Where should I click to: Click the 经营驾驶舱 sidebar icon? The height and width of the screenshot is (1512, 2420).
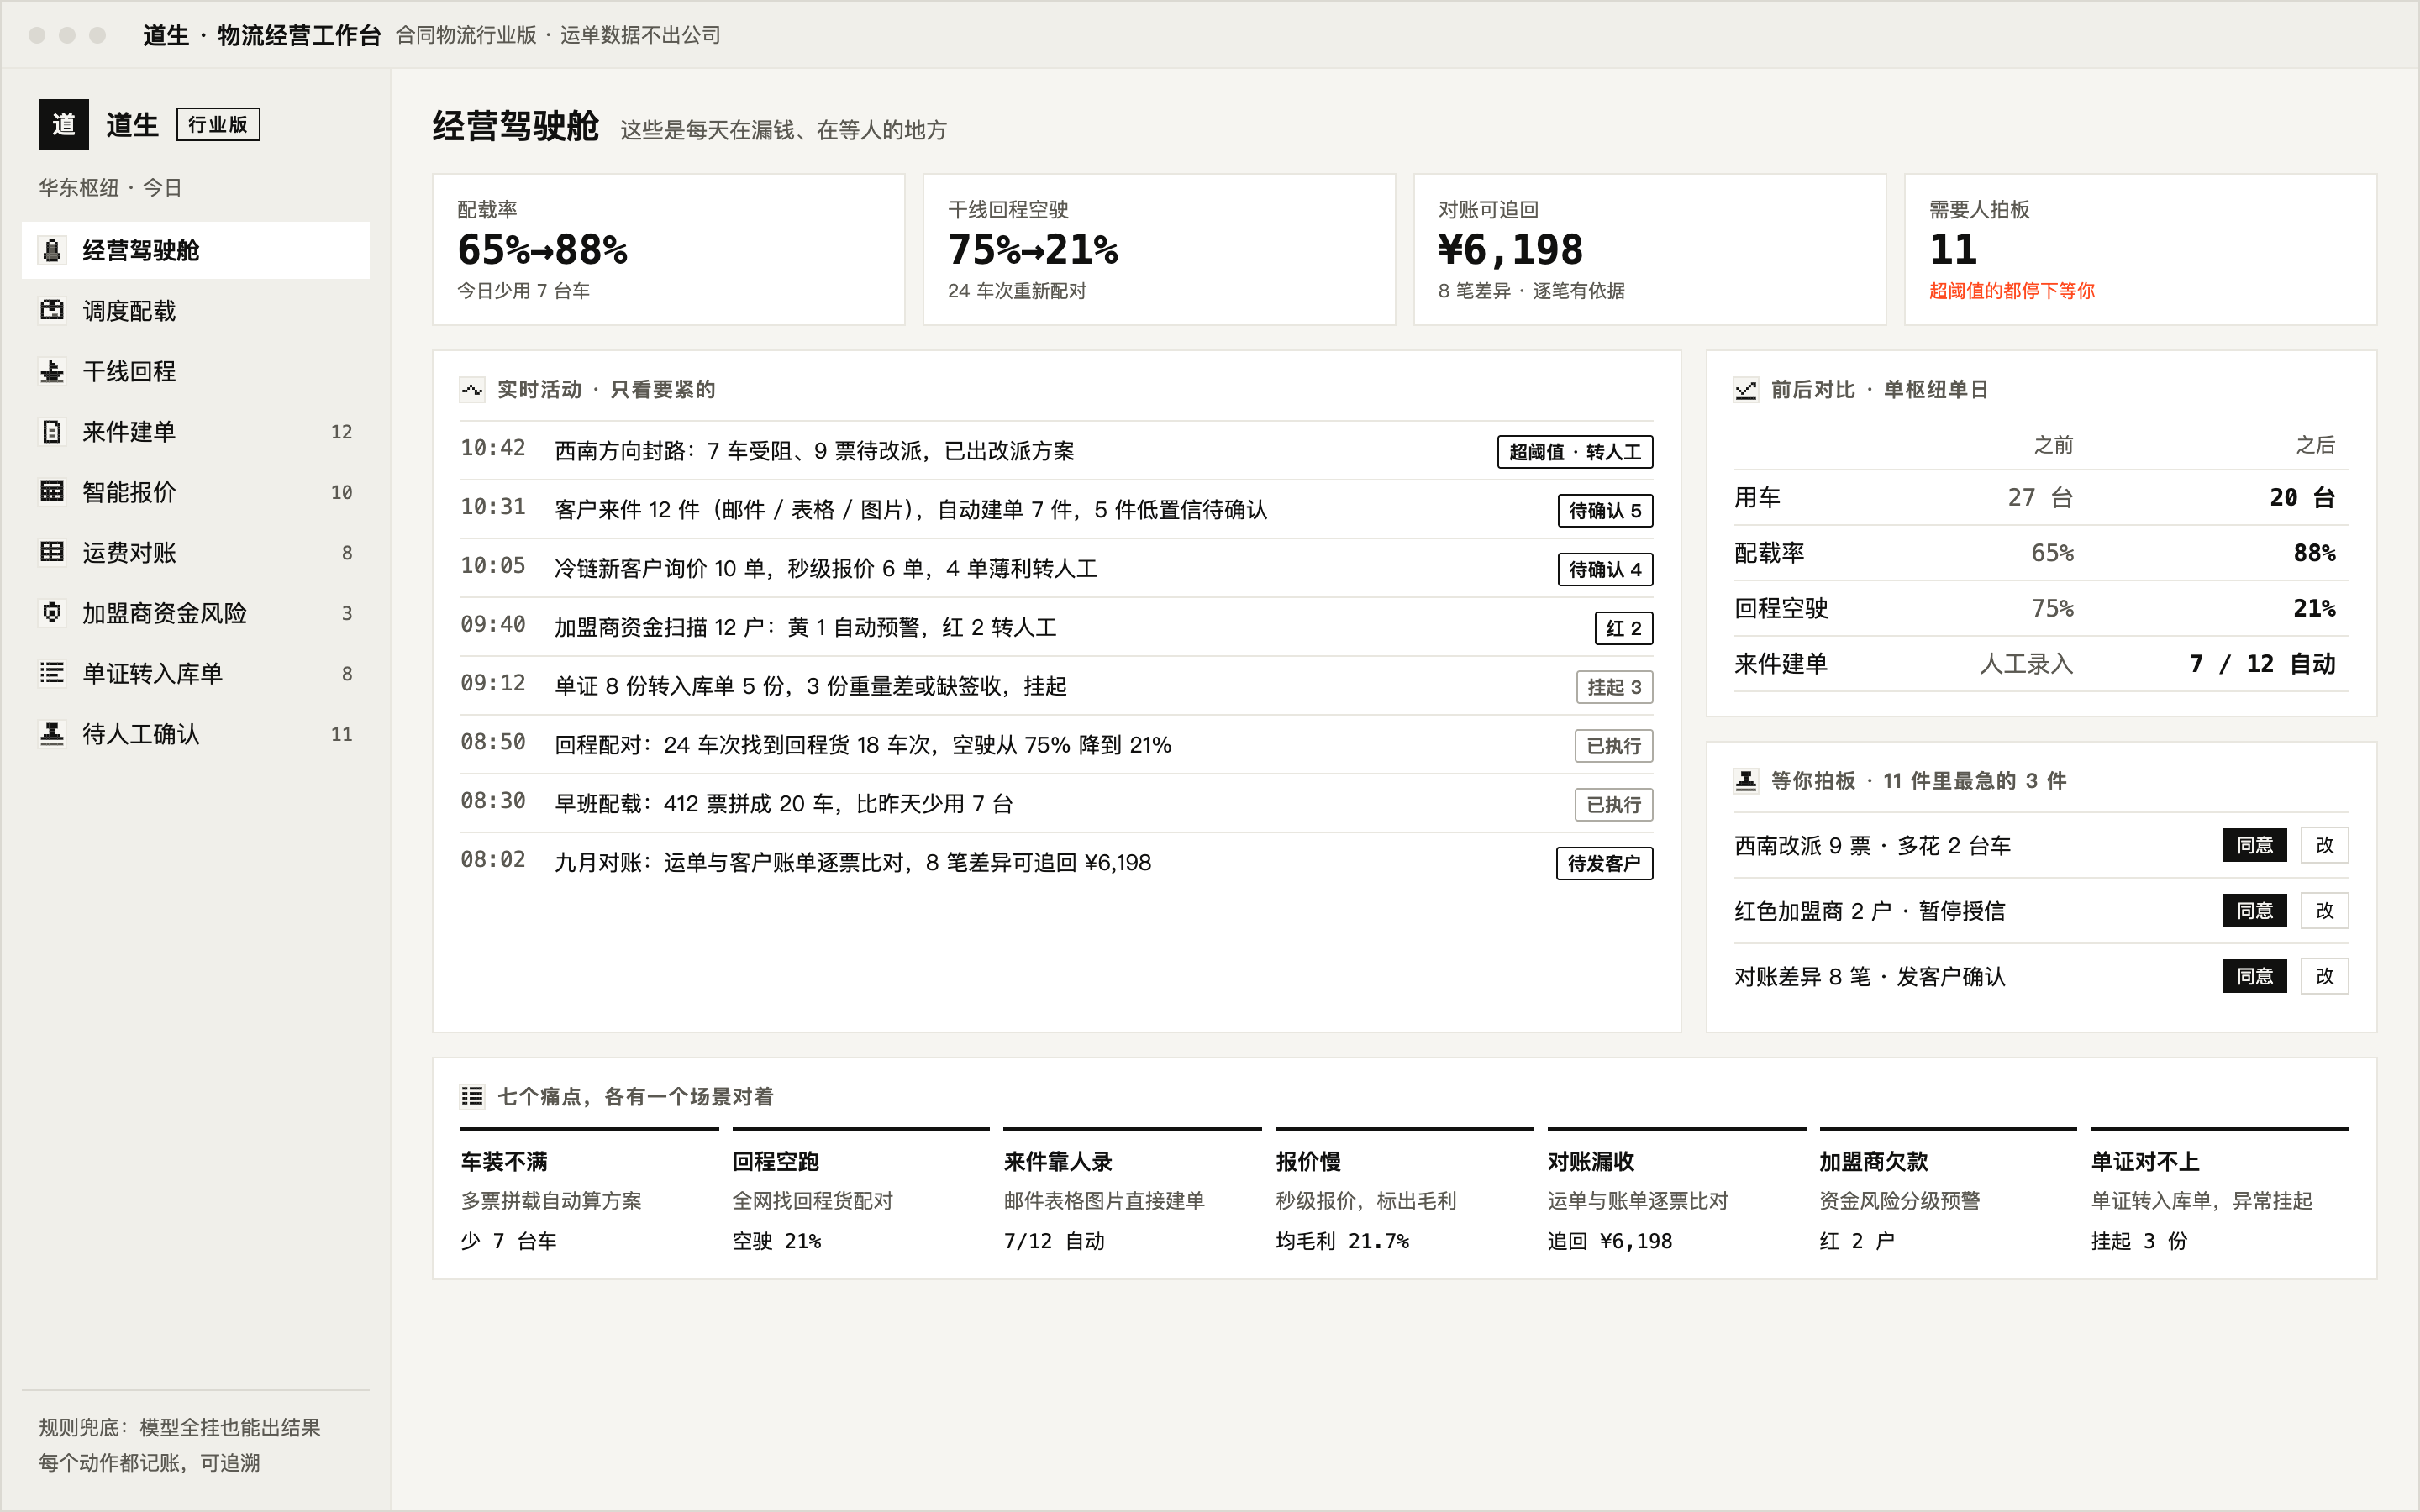[x=52, y=250]
